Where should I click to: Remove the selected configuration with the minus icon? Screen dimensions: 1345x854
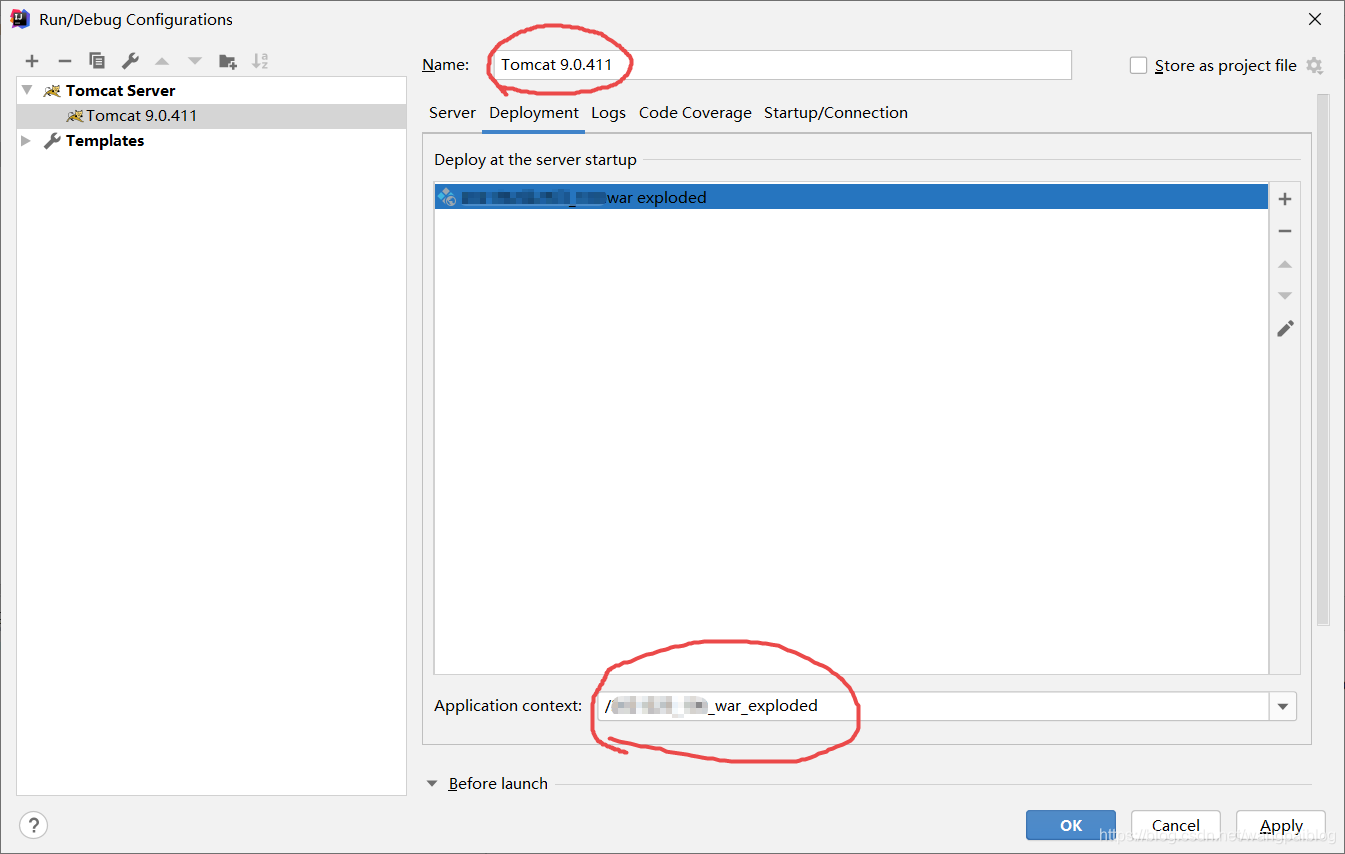[65, 61]
